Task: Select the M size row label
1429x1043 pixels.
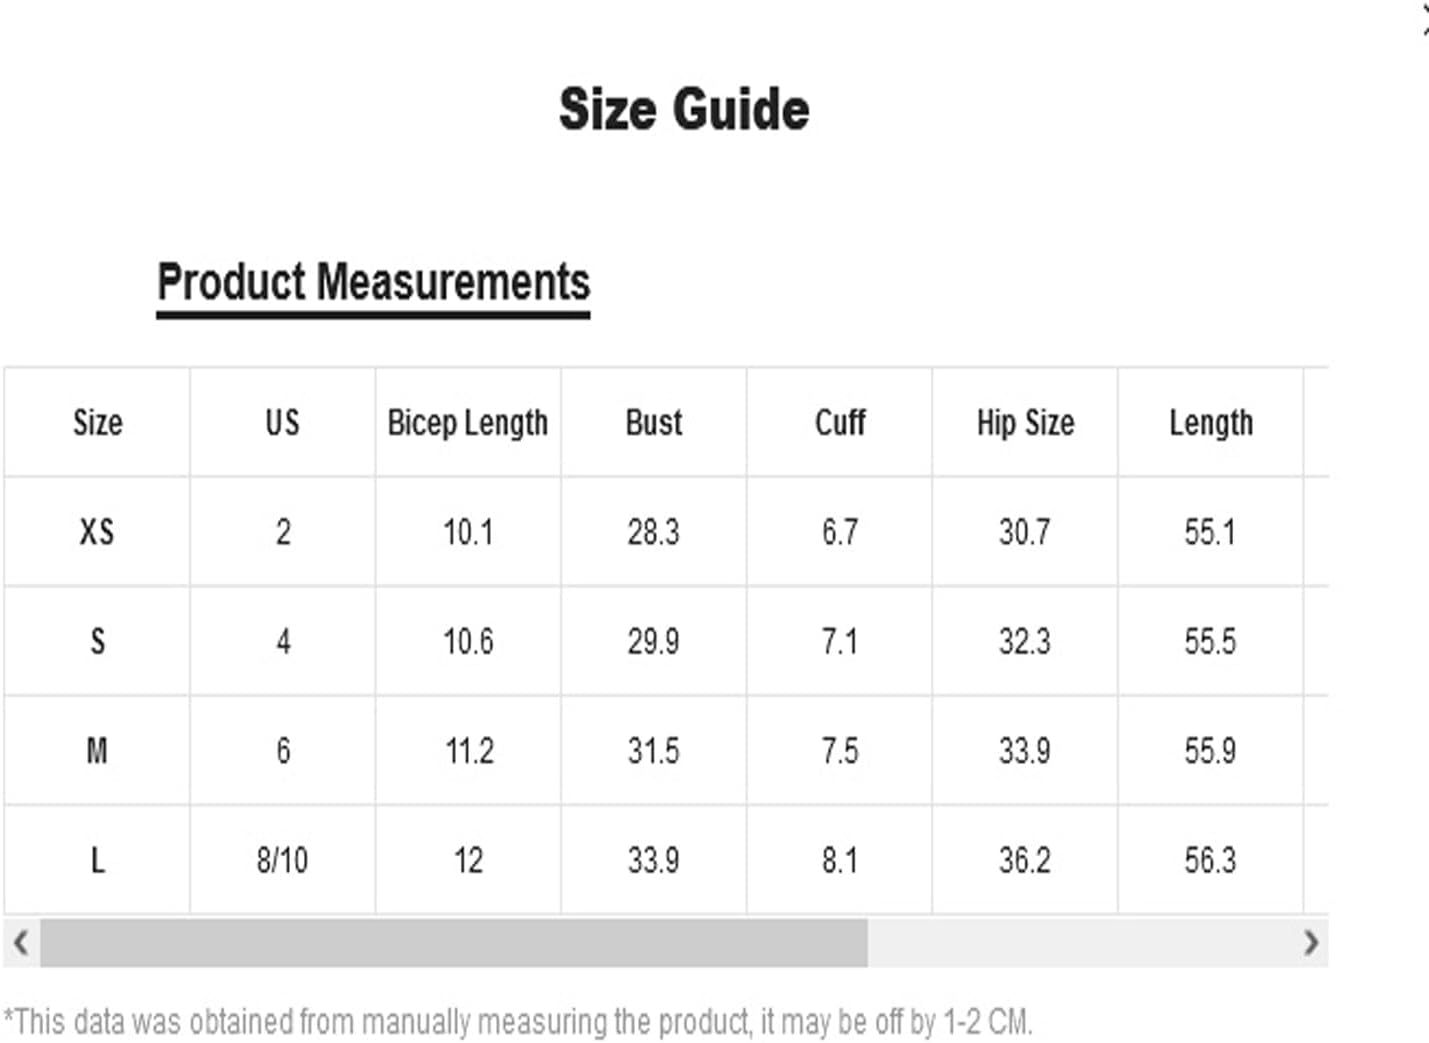Action: pos(97,750)
